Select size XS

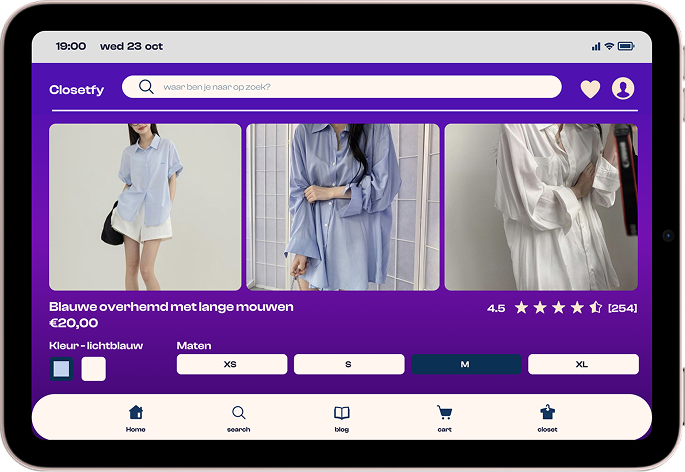click(231, 364)
